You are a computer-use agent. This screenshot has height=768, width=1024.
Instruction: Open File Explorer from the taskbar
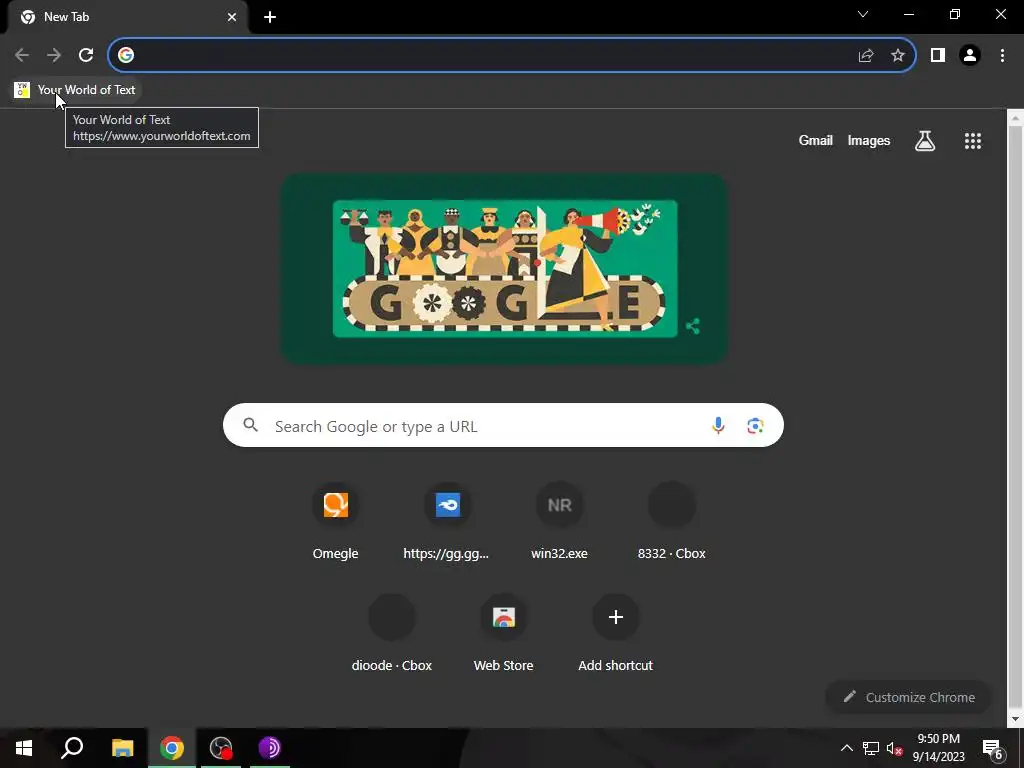pos(122,748)
